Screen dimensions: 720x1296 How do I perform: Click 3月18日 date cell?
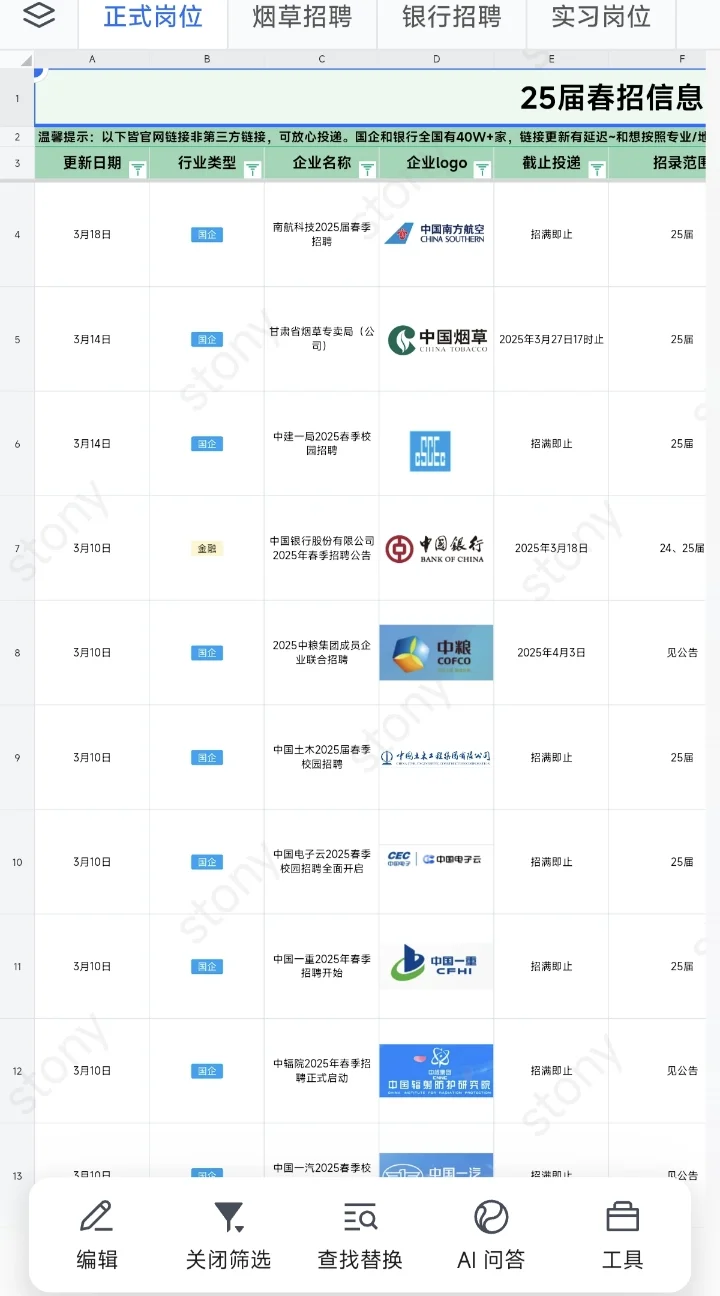point(92,234)
